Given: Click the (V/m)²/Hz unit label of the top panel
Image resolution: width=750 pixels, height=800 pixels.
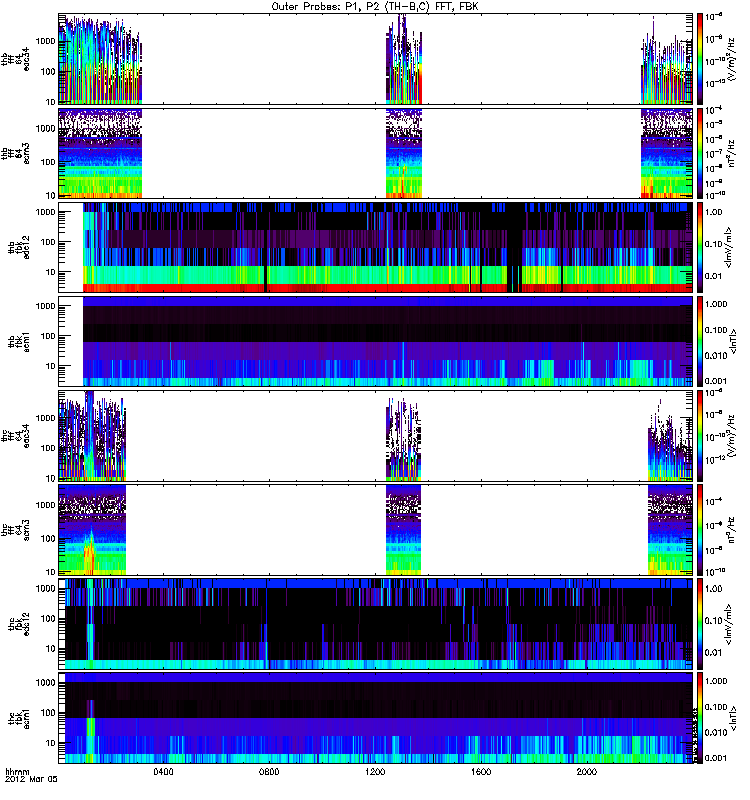Looking at the screenshot, I should click(732, 59).
